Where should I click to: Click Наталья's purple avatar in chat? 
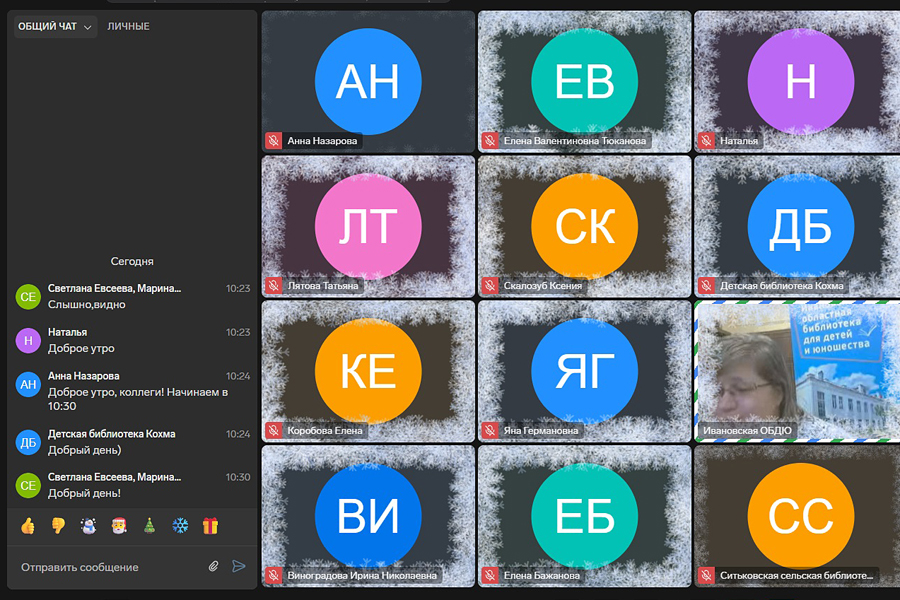point(28,341)
